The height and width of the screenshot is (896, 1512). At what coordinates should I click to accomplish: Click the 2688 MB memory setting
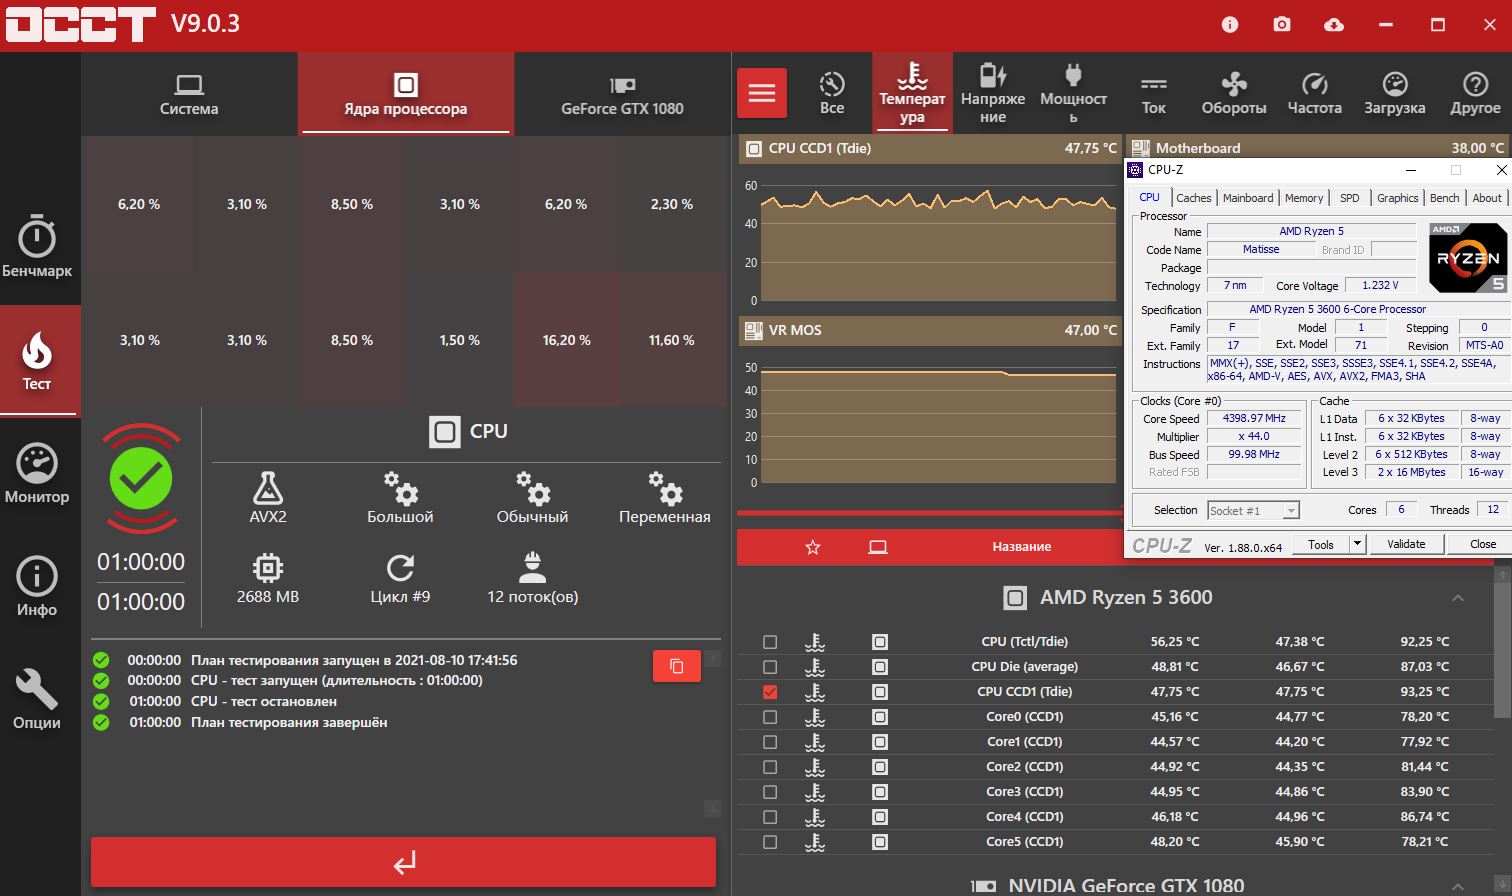coord(268,578)
